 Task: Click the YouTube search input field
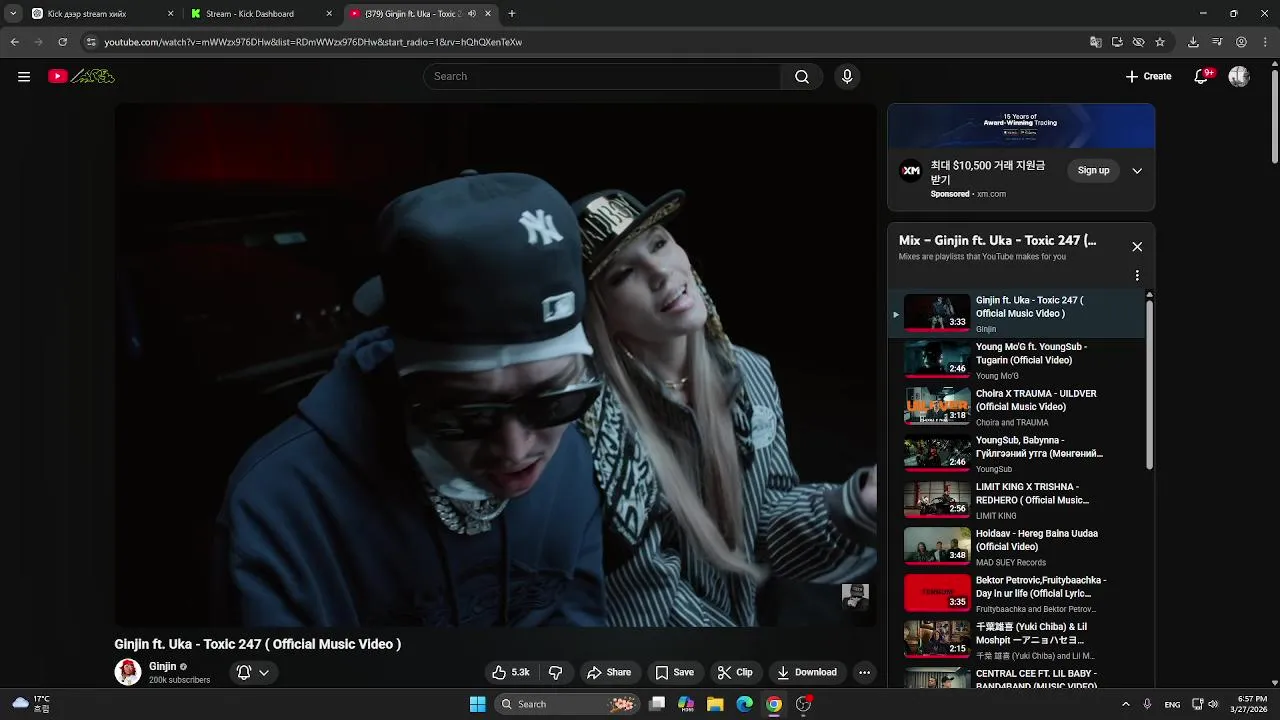(602, 77)
